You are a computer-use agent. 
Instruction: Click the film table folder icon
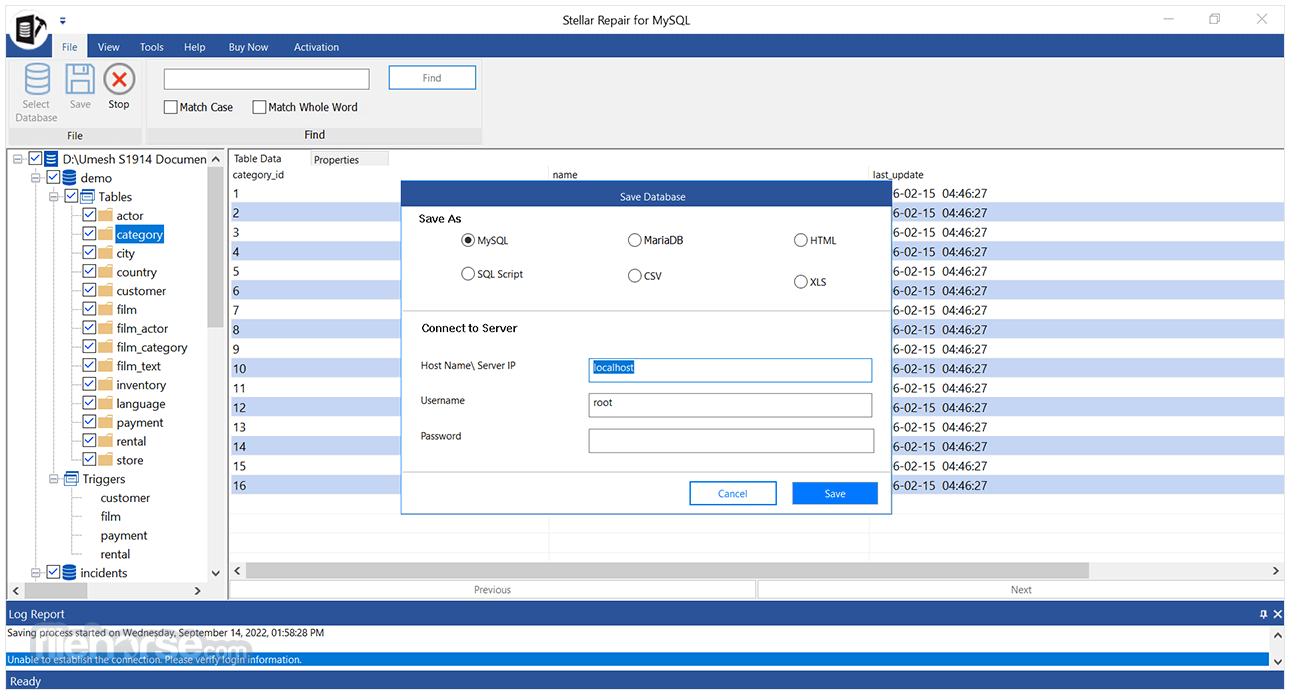106,309
